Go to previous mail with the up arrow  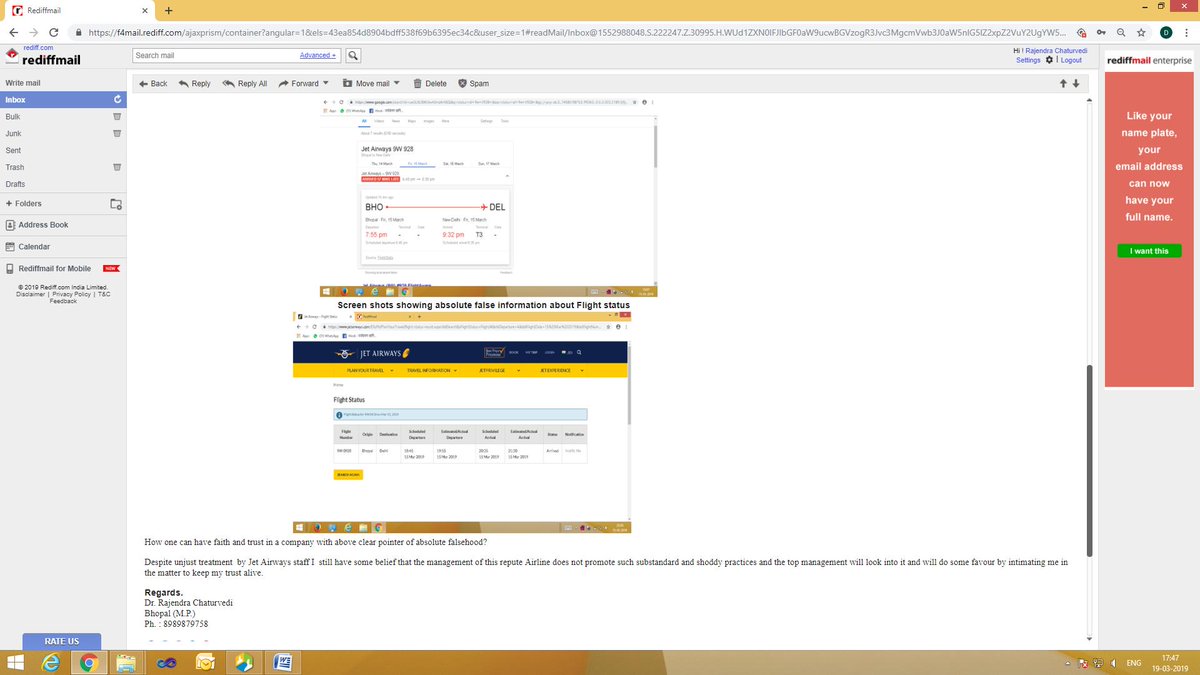coord(1063,83)
